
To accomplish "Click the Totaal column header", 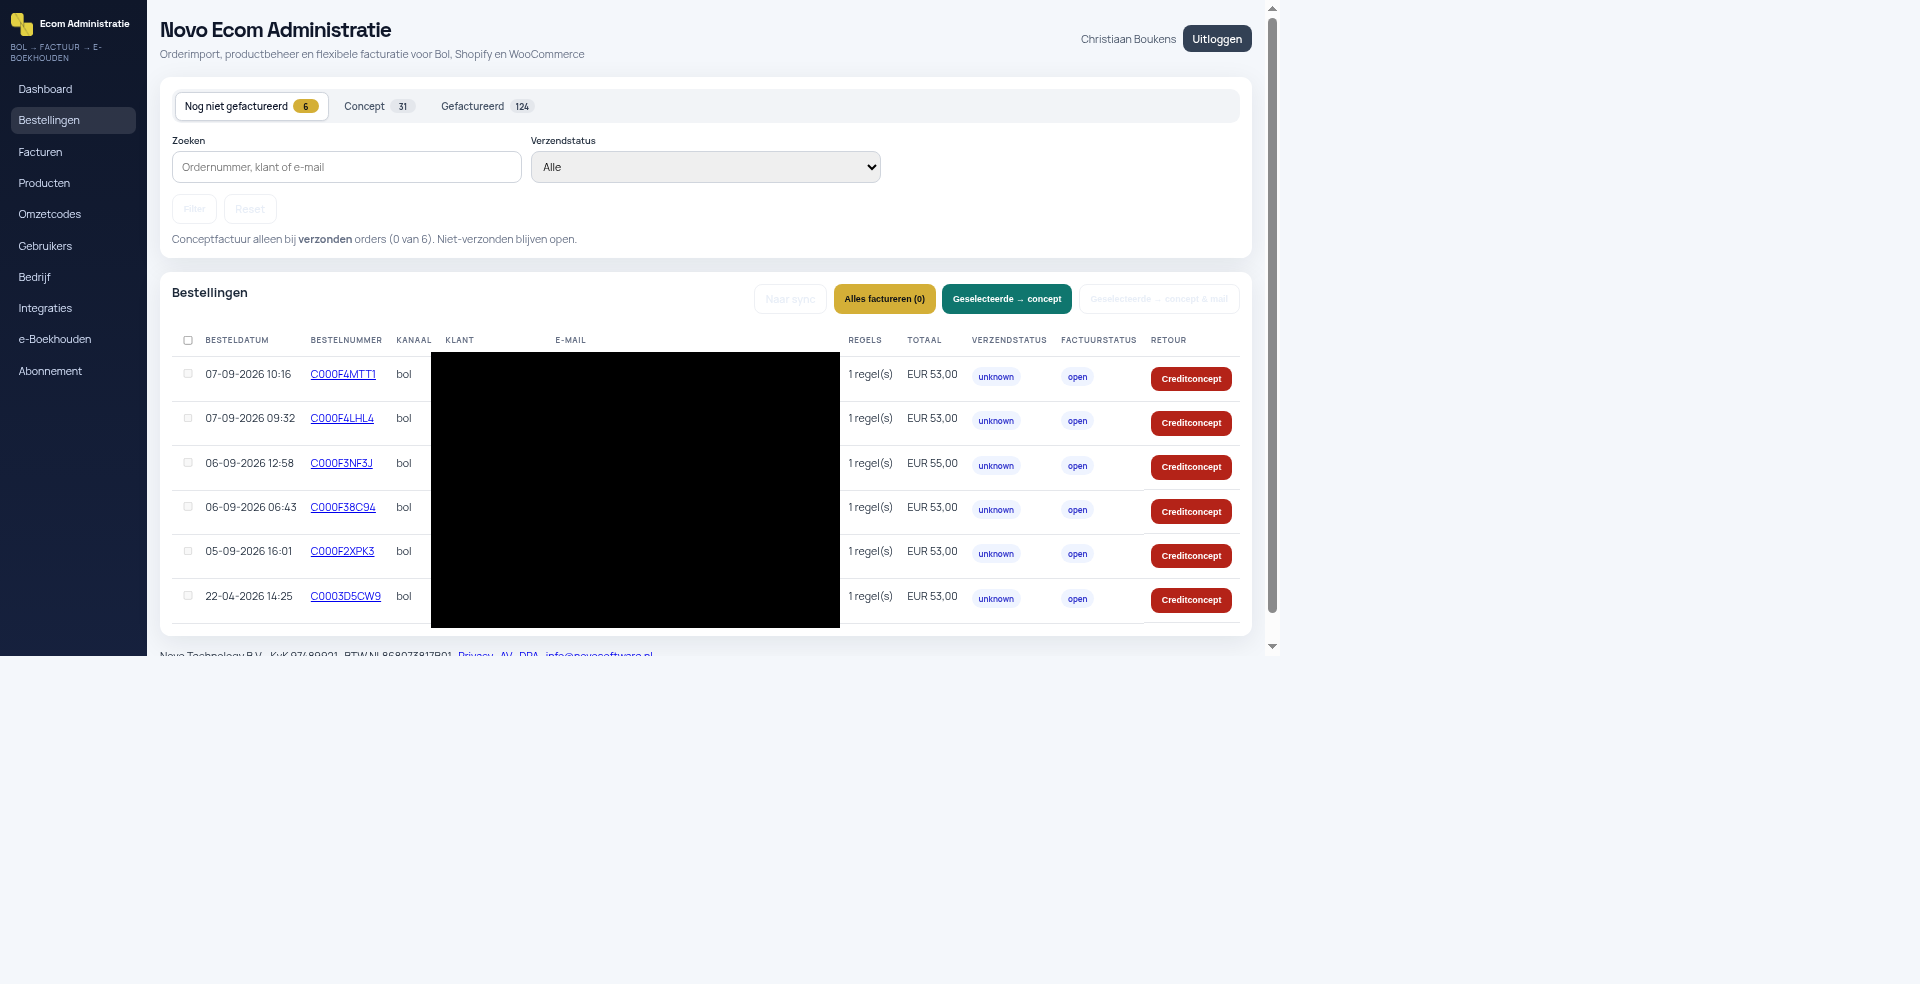I will pos(924,340).
